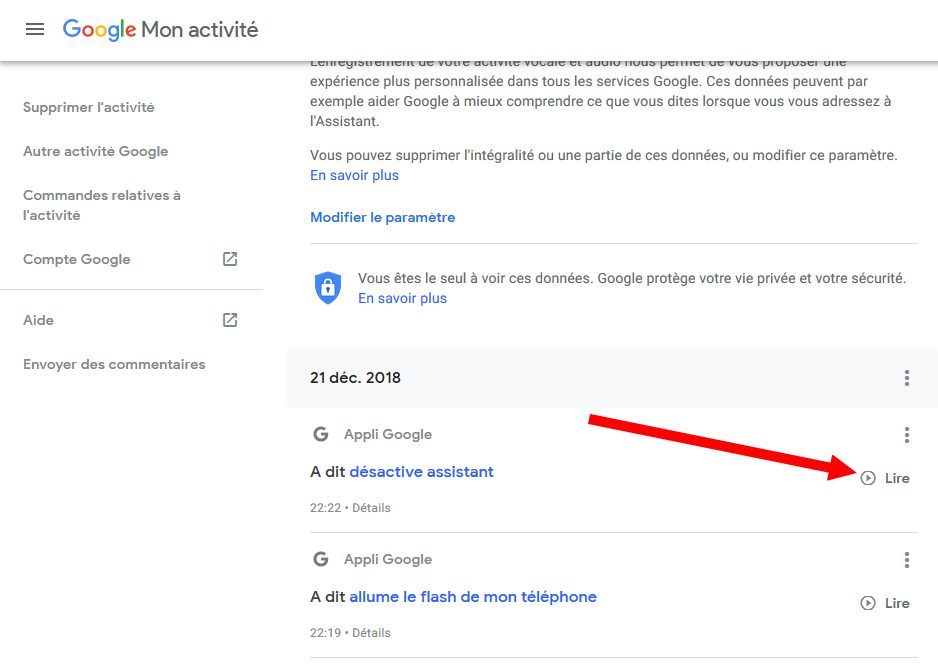
Task: Open more options for 'désactive assistant' entry
Action: point(907,435)
